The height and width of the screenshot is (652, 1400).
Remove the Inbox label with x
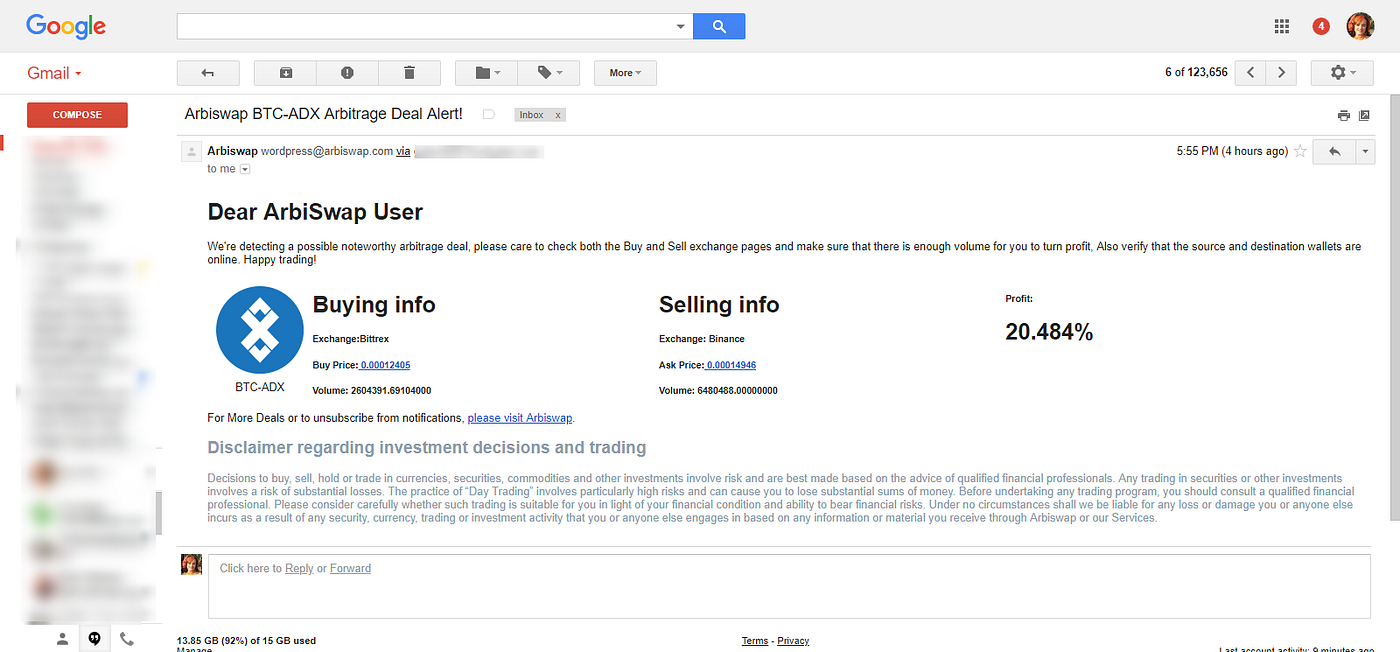pyautogui.click(x=558, y=115)
